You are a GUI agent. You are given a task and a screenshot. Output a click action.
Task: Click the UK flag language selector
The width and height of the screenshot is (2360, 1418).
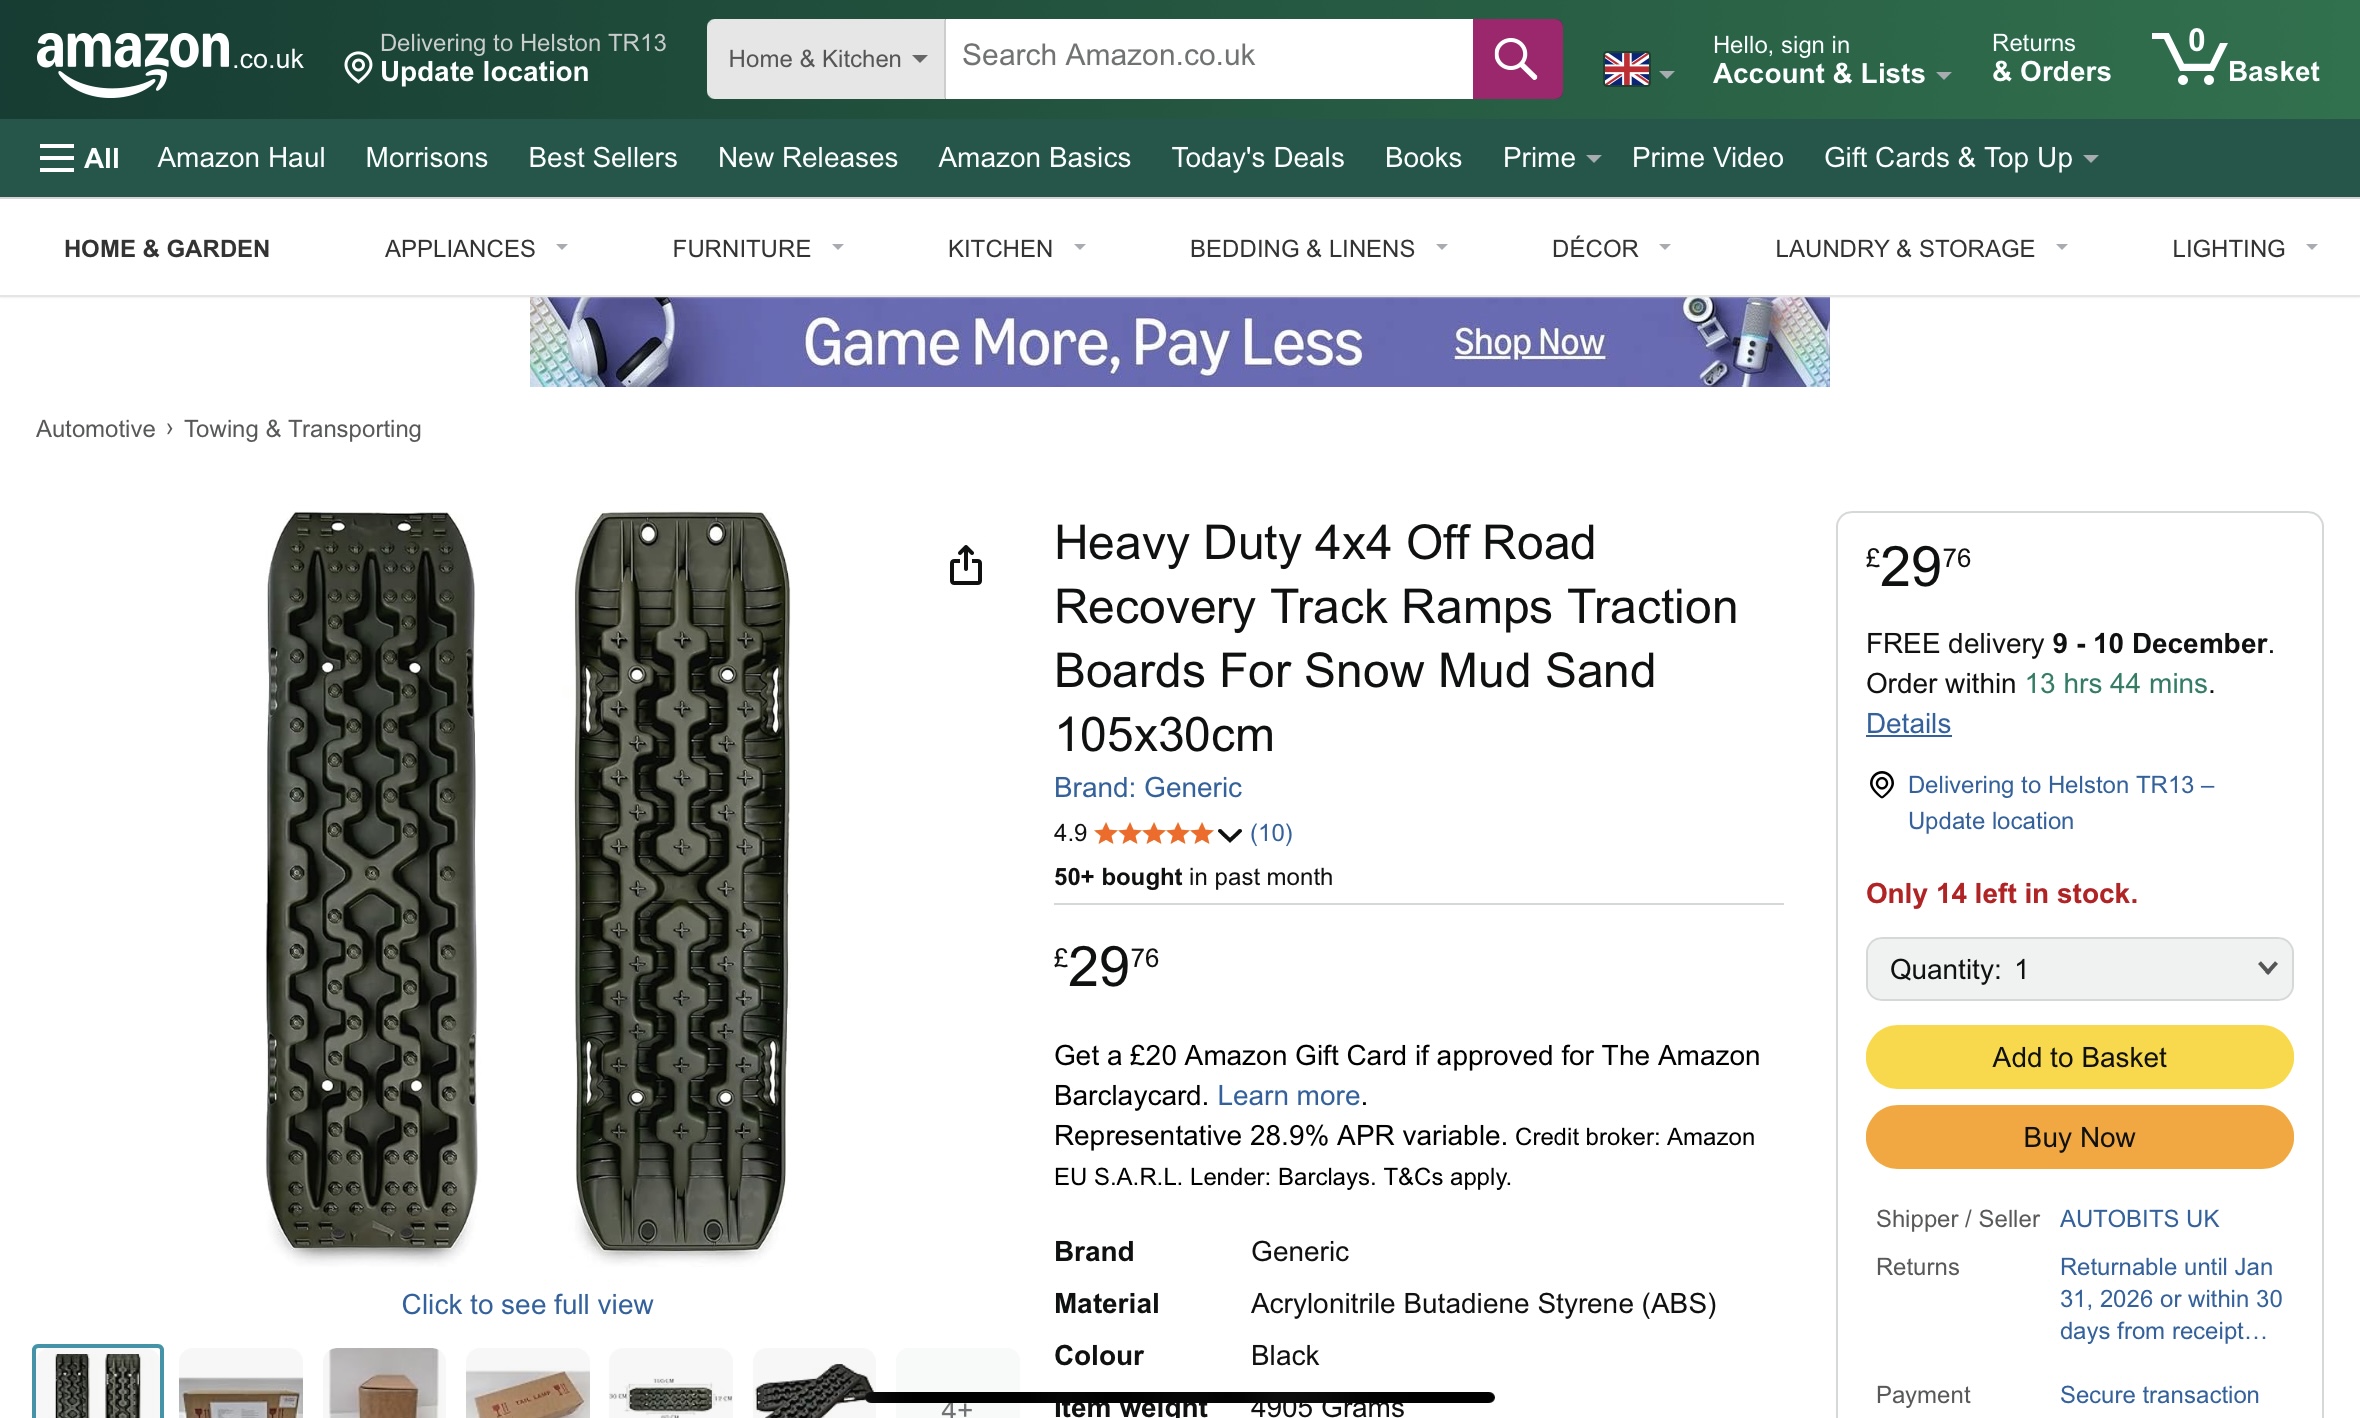click(x=1637, y=69)
